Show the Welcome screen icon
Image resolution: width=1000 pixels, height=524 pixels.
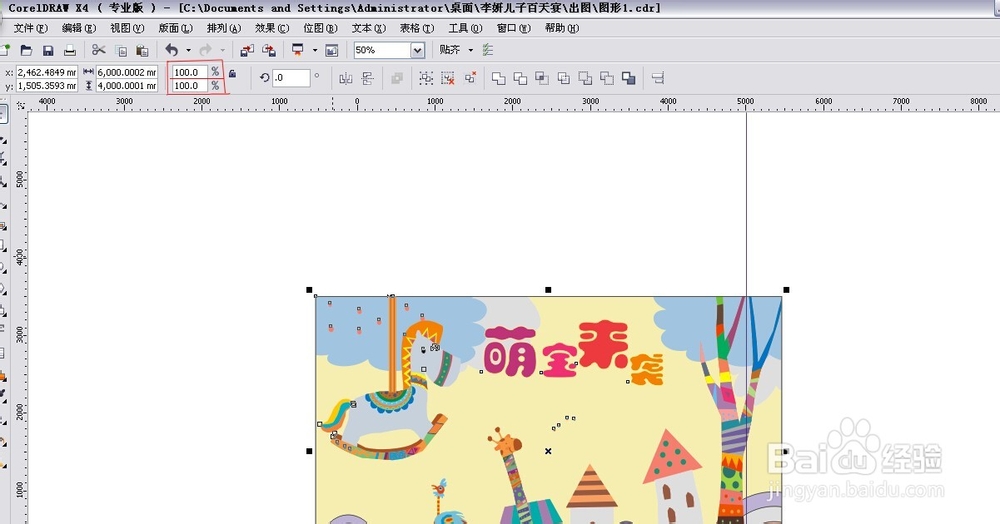(x=332, y=50)
